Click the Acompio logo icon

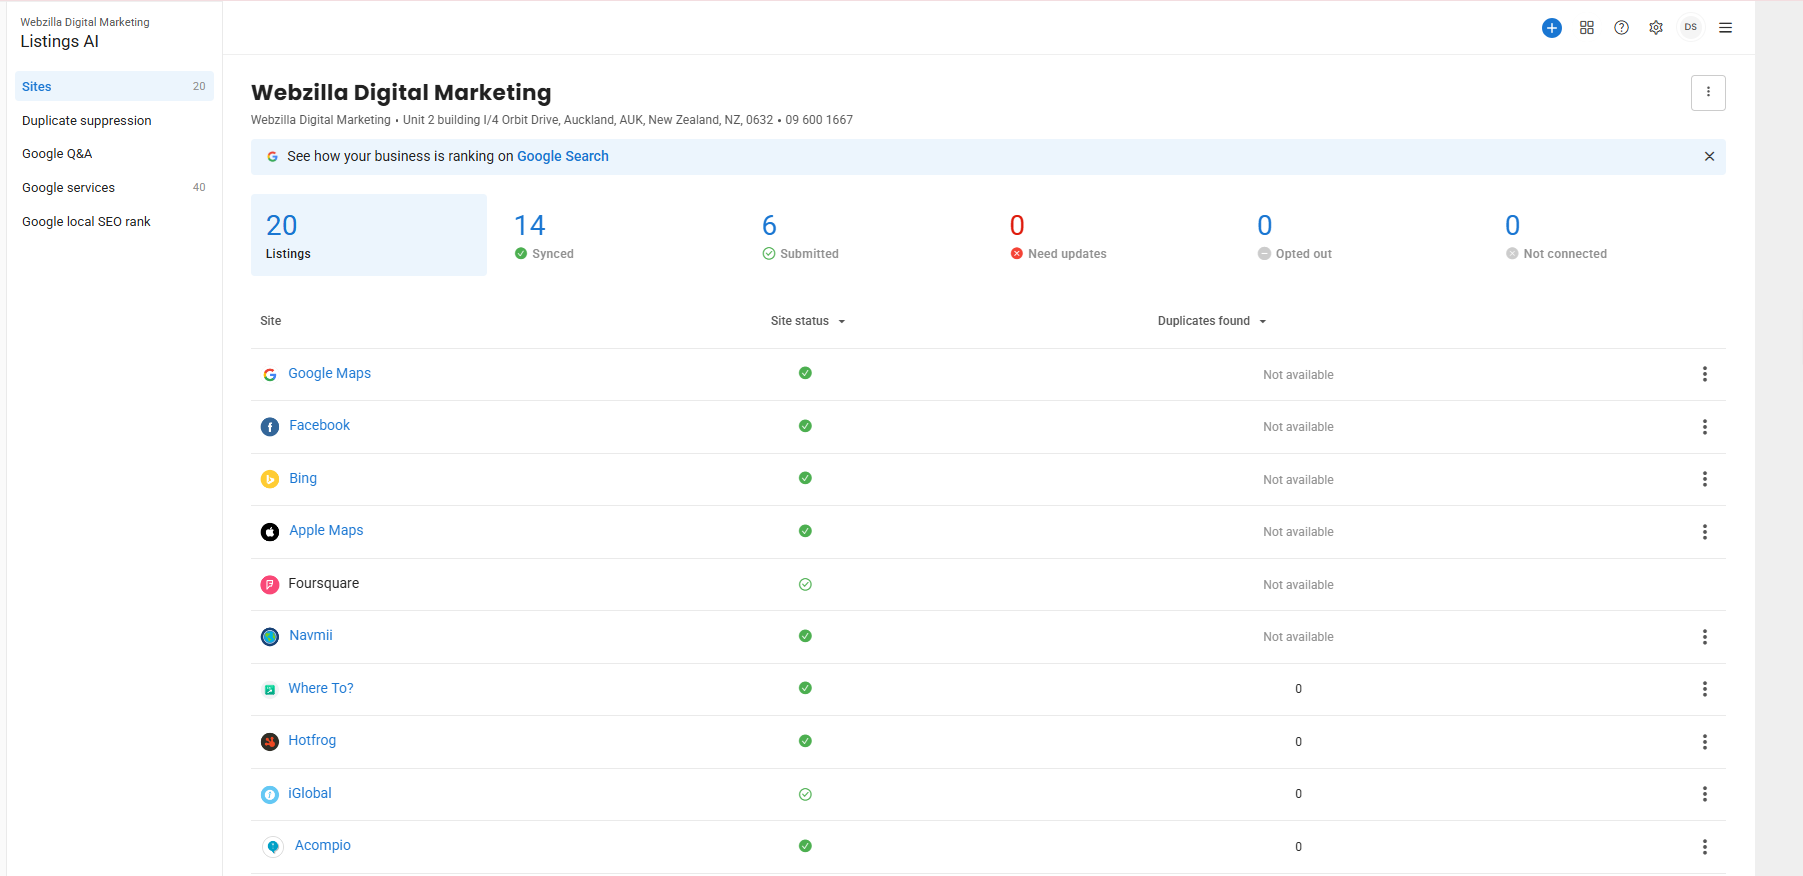tap(273, 847)
